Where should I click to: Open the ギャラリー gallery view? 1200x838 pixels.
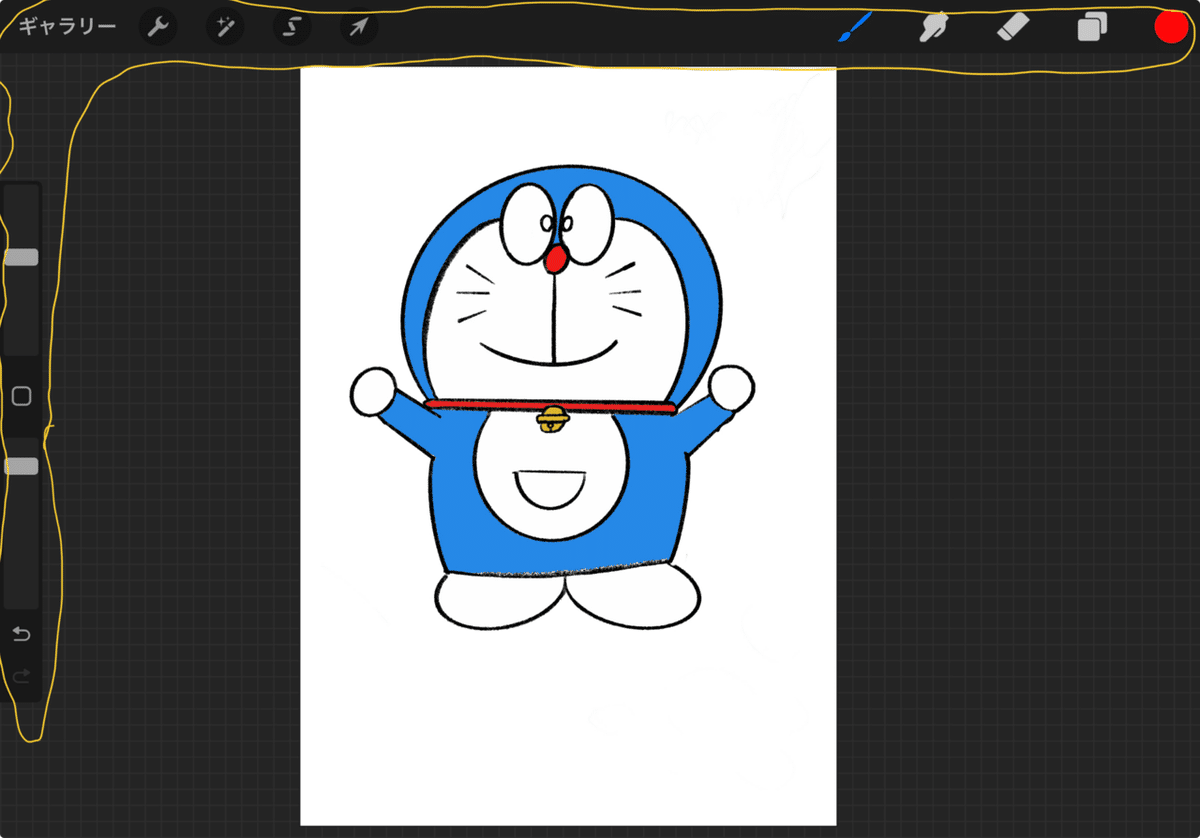click(67, 27)
